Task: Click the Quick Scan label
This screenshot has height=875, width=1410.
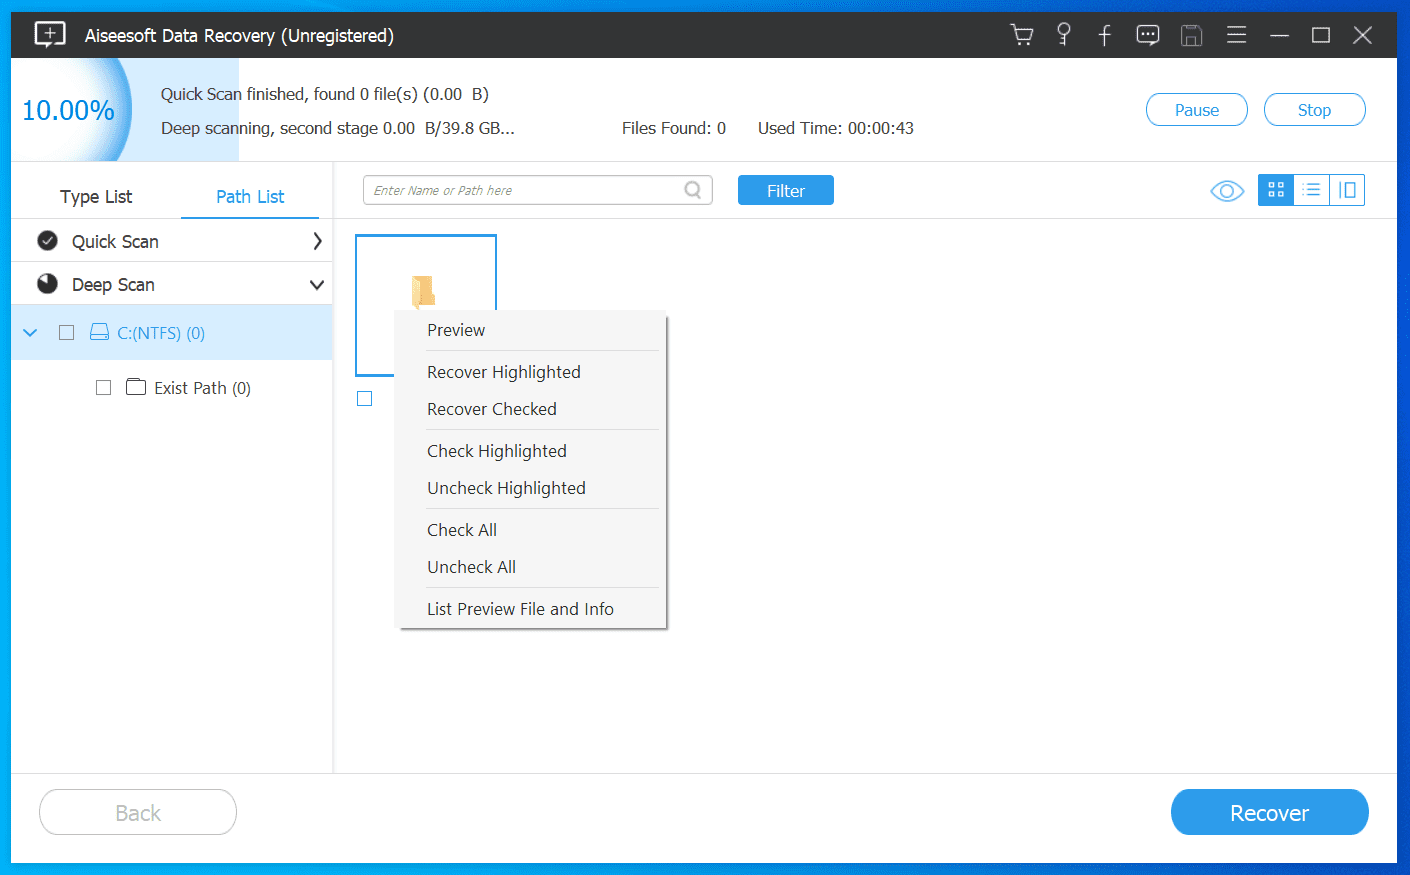Action: pos(115,241)
